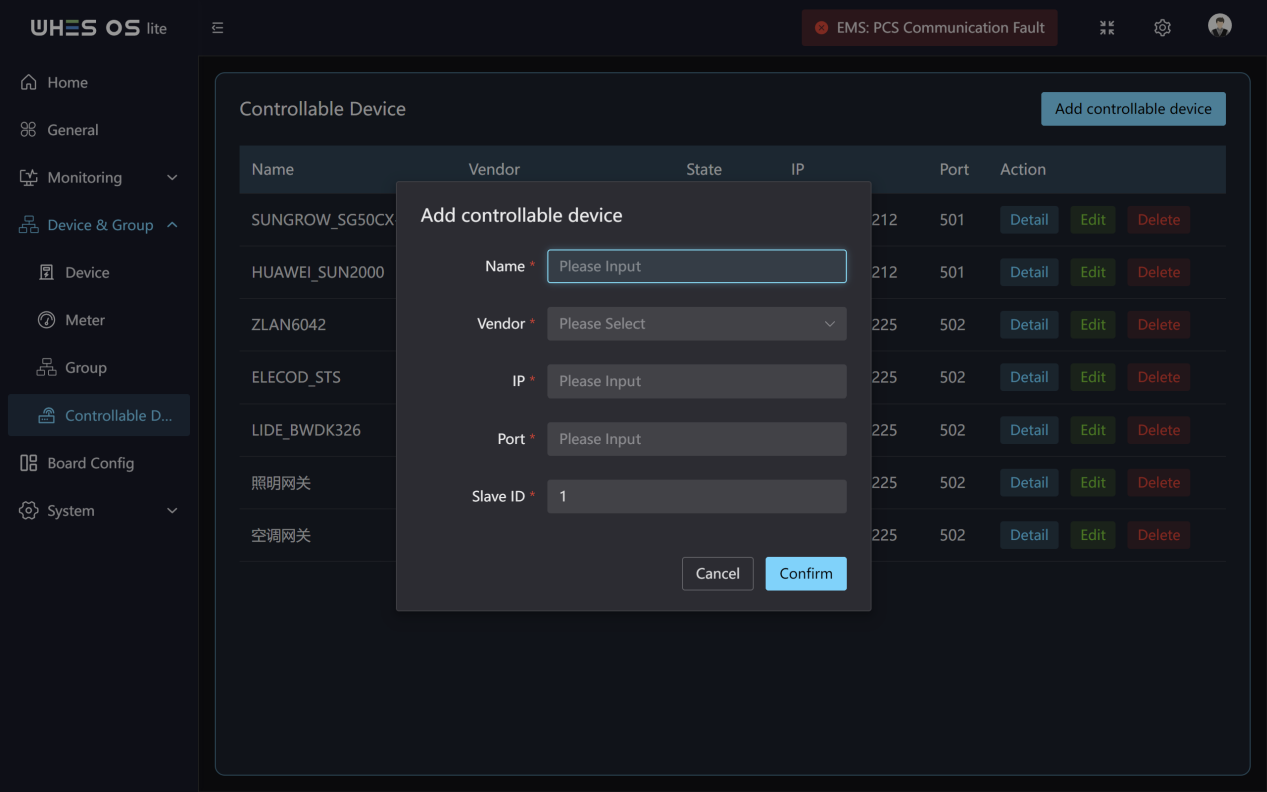
Task: Expand the System menu chevron
Action: point(172,511)
